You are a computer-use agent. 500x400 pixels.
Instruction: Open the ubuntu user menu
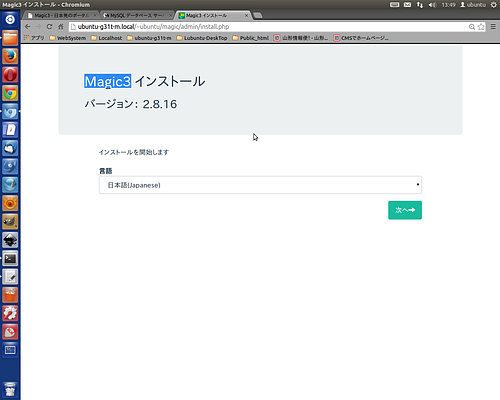pos(473,5)
